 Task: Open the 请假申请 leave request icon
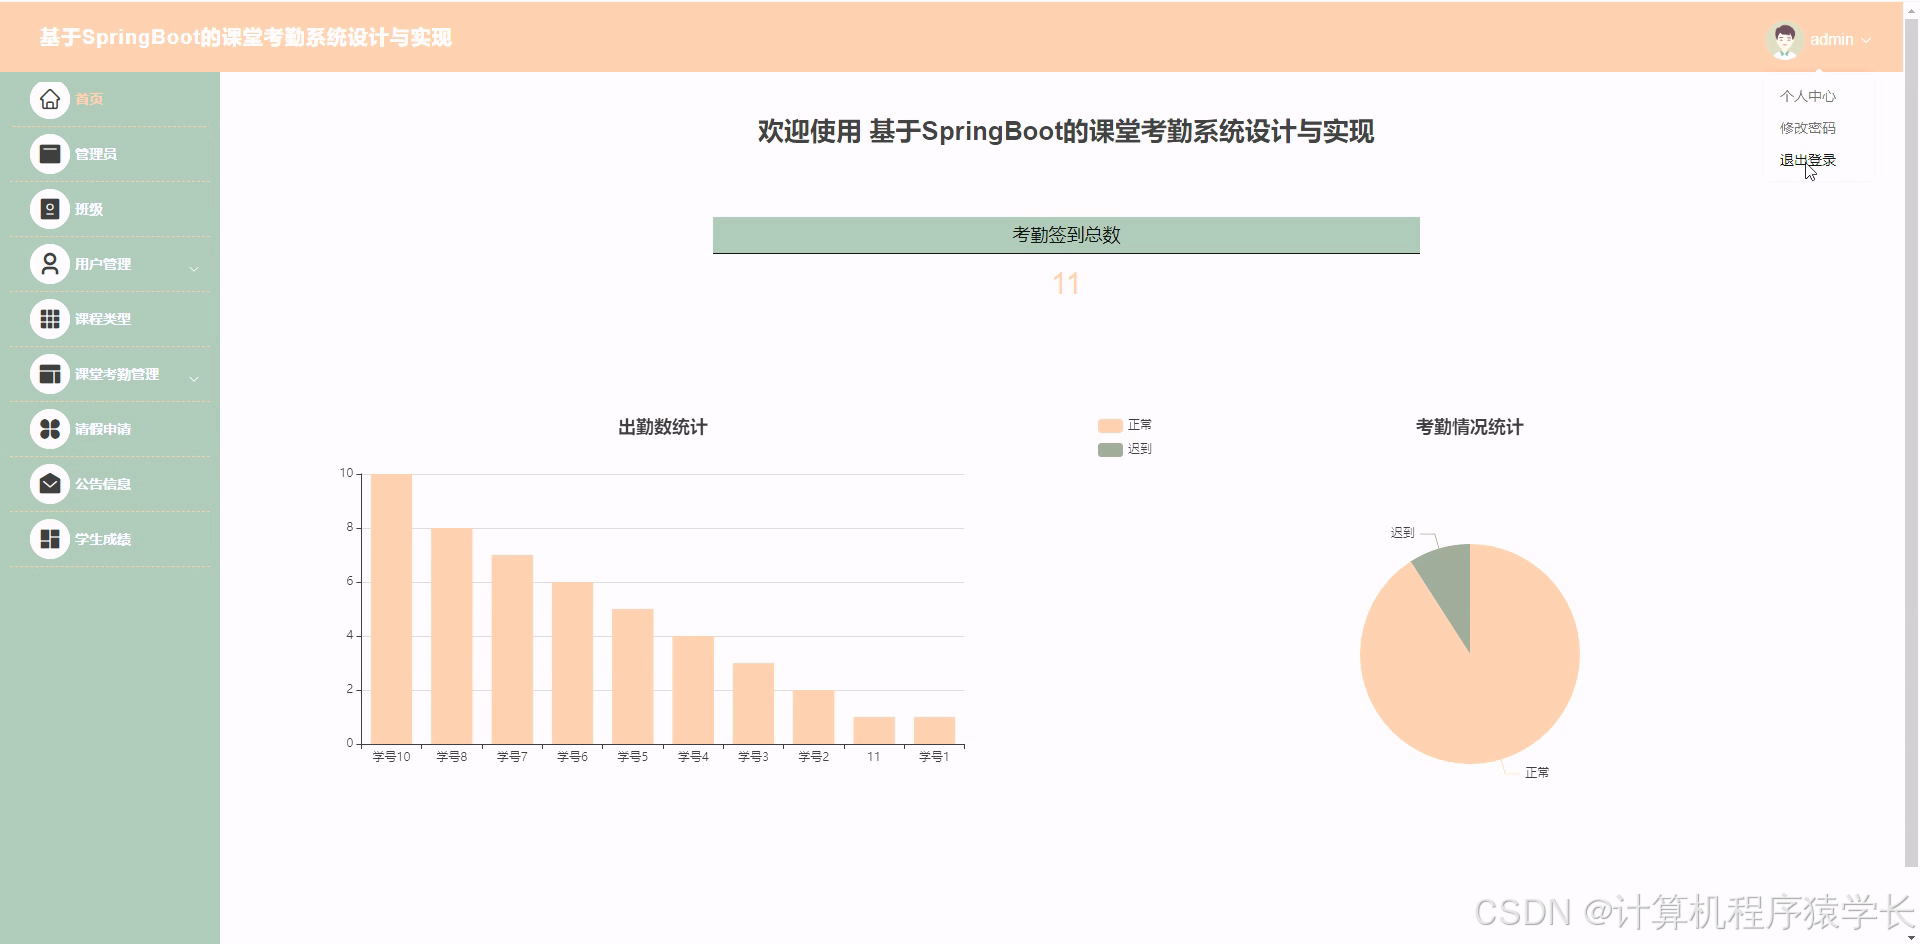click(x=49, y=429)
